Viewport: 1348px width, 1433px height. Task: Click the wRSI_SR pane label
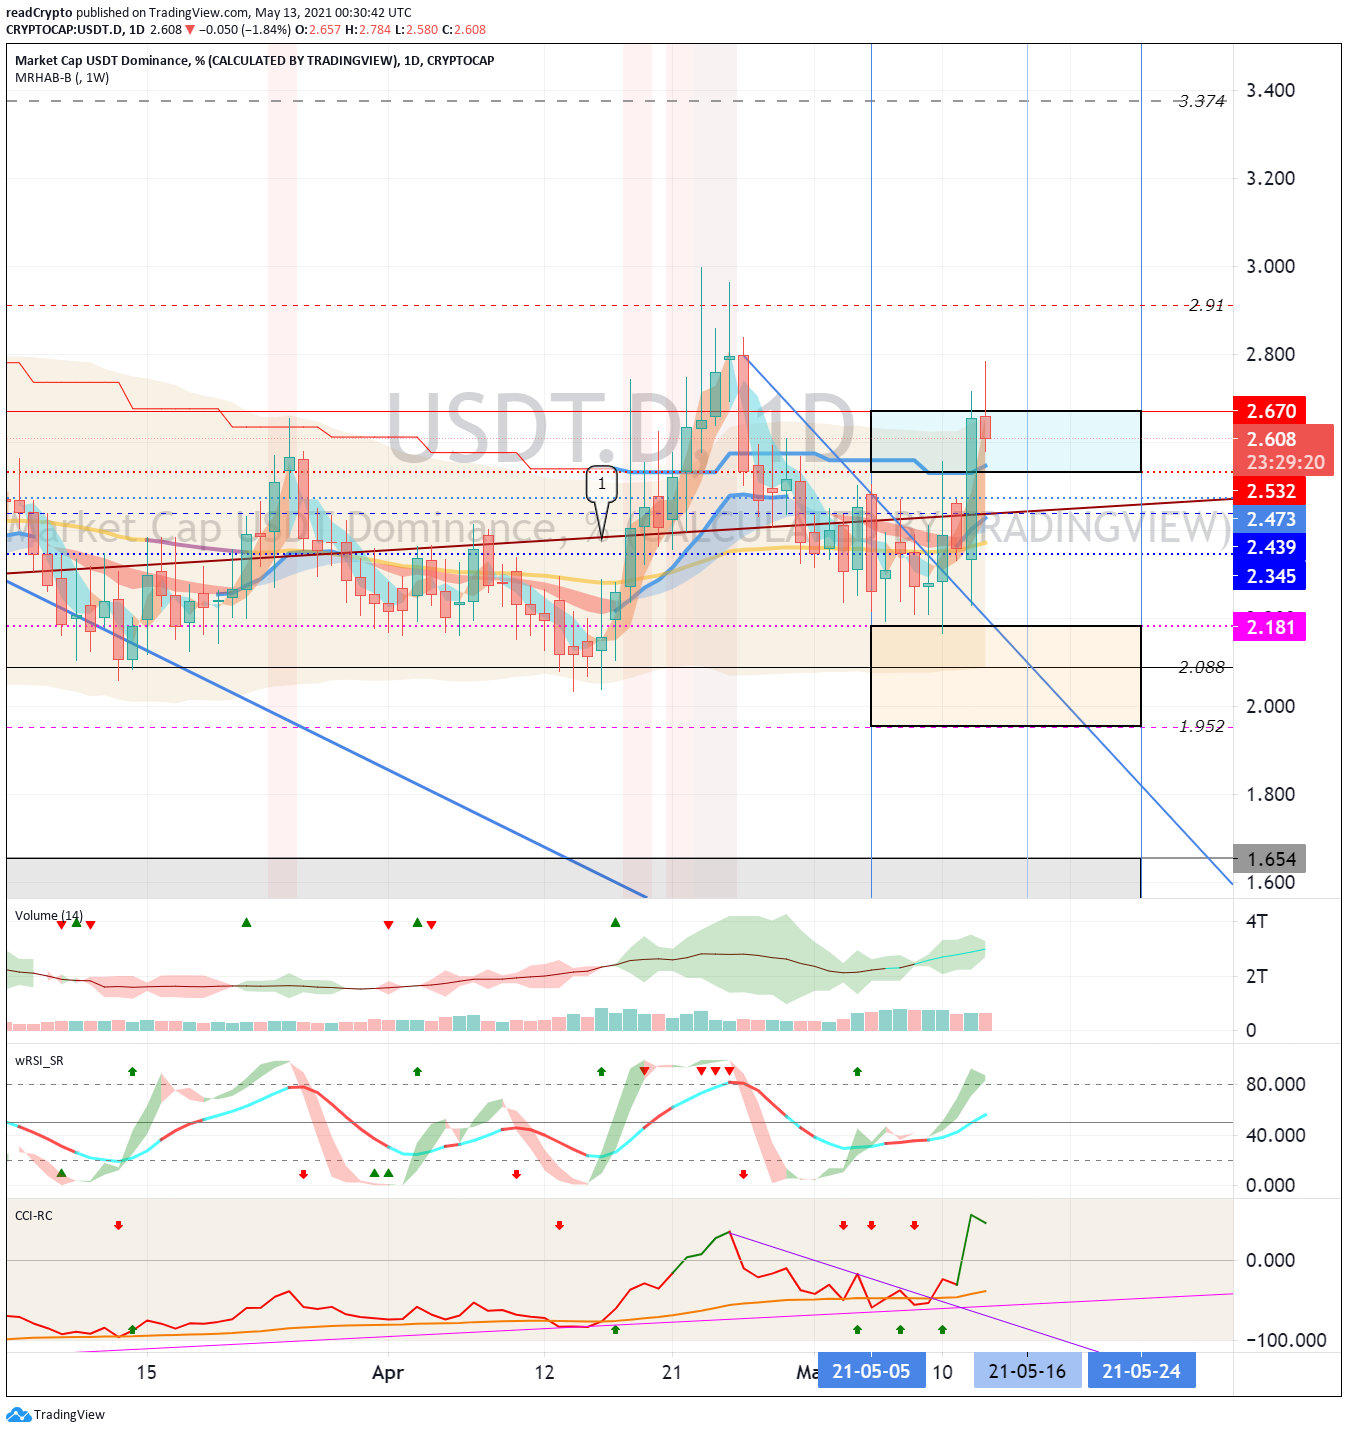[x=39, y=1061]
